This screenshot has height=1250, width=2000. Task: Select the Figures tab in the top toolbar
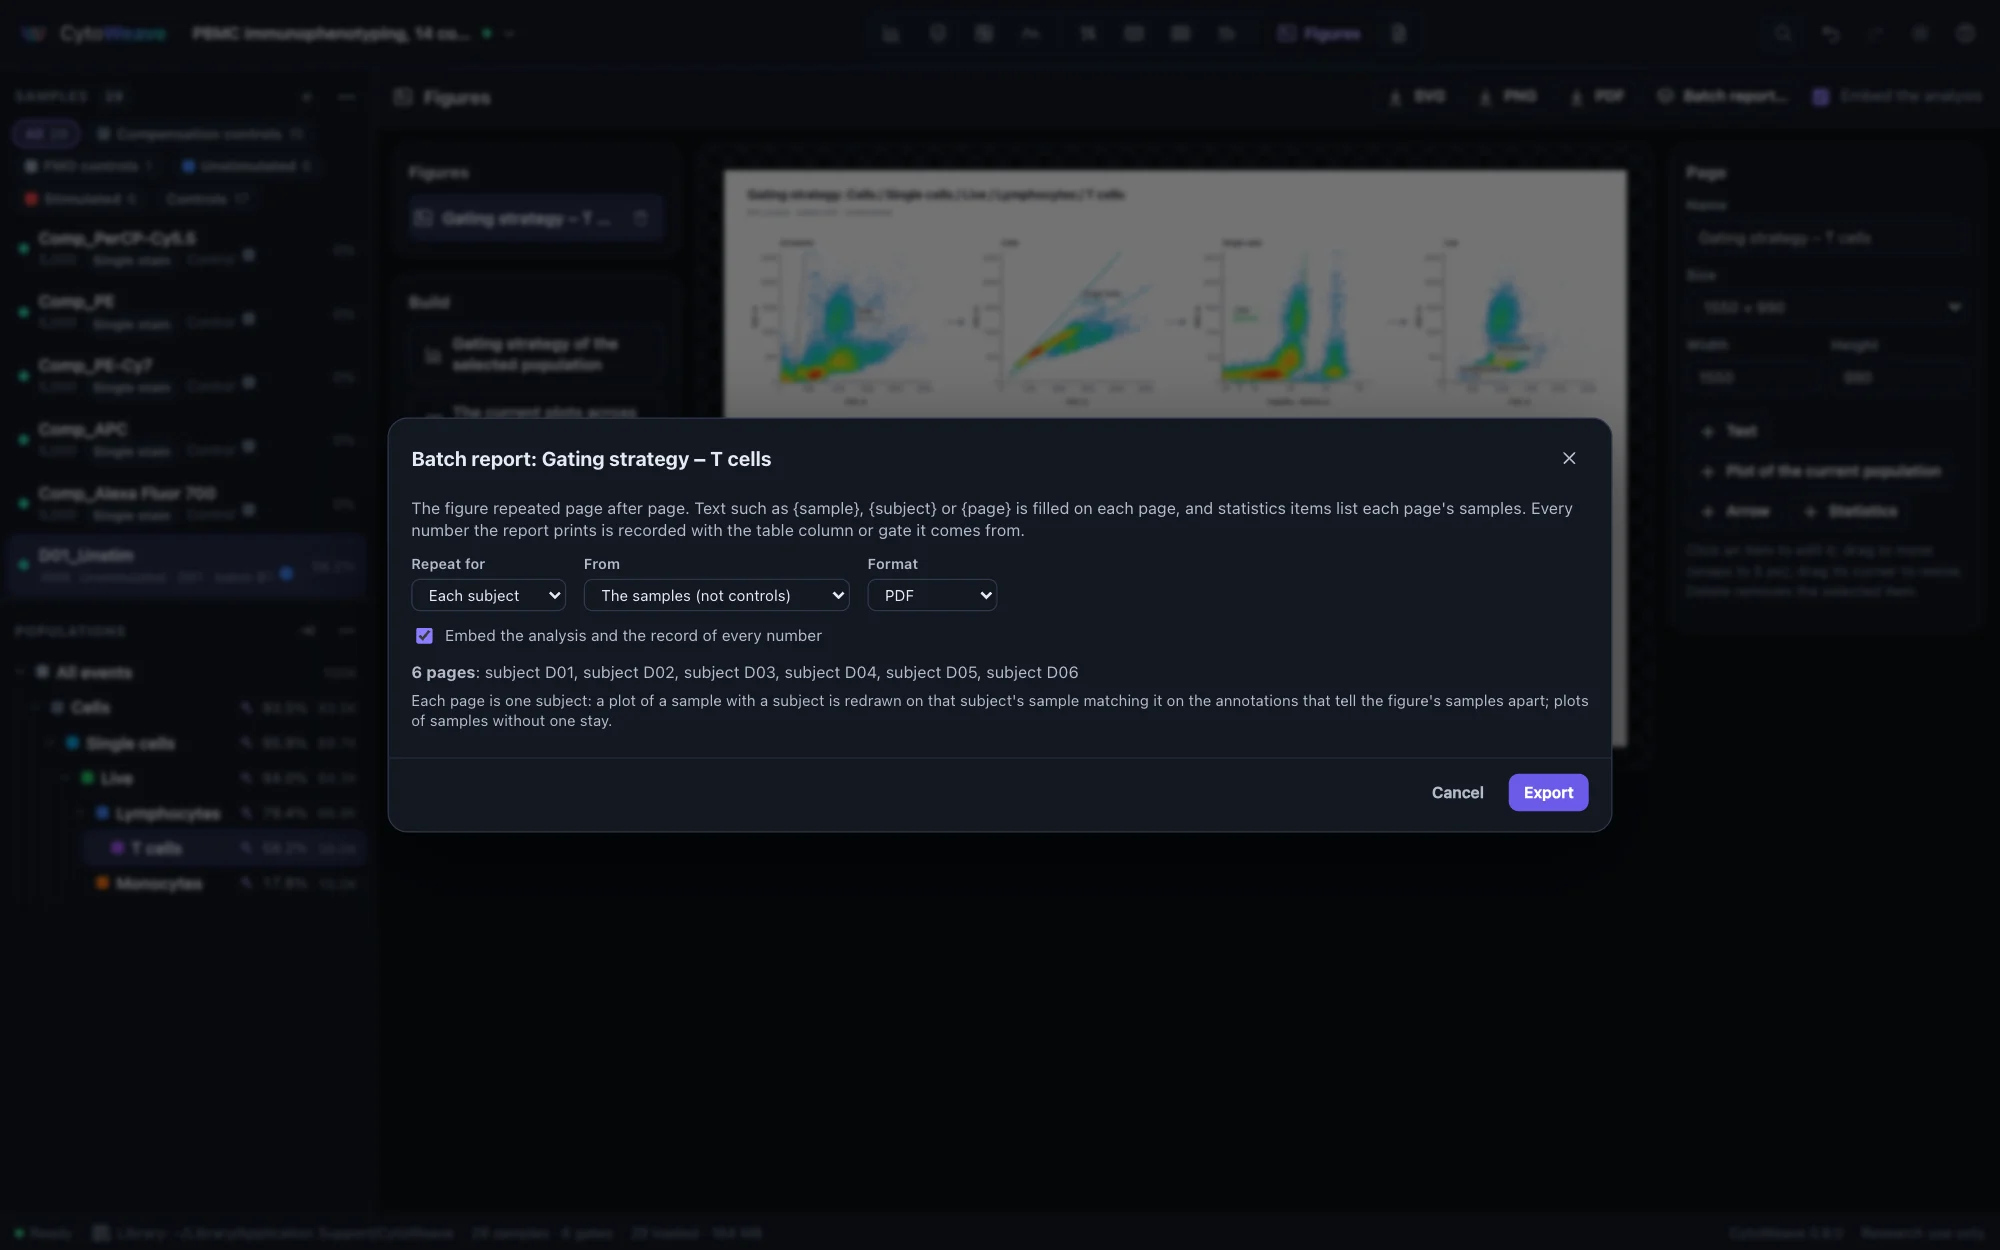click(1319, 34)
